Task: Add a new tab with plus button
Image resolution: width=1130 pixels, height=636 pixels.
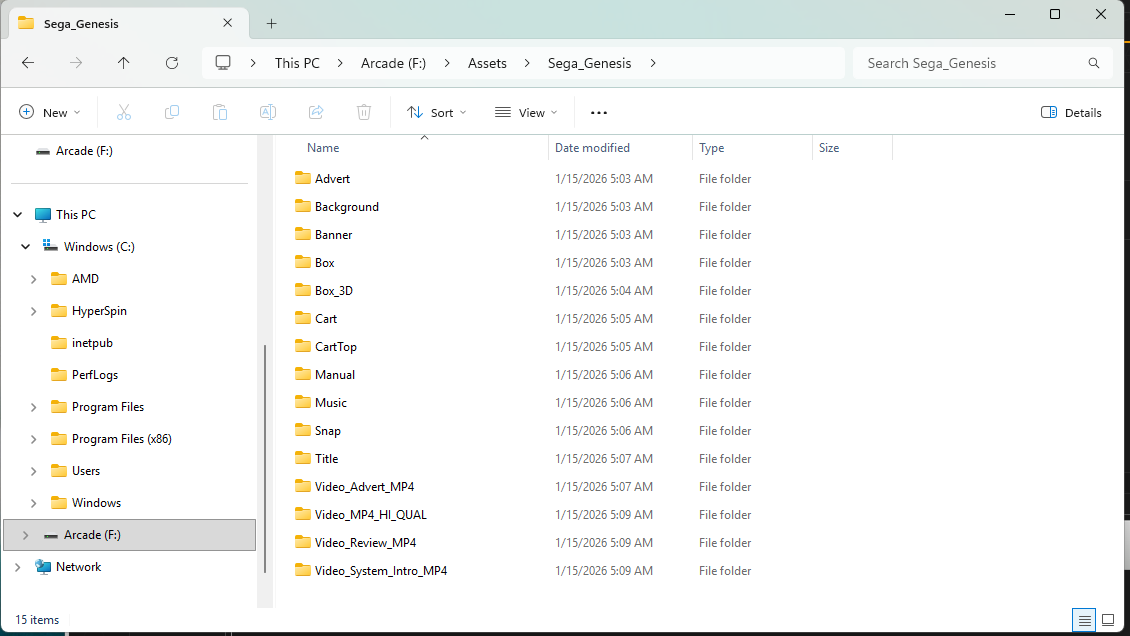Action: pos(271,23)
